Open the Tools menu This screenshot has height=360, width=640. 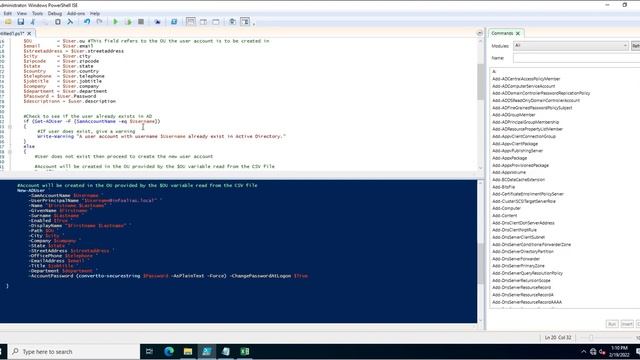tap(37, 13)
